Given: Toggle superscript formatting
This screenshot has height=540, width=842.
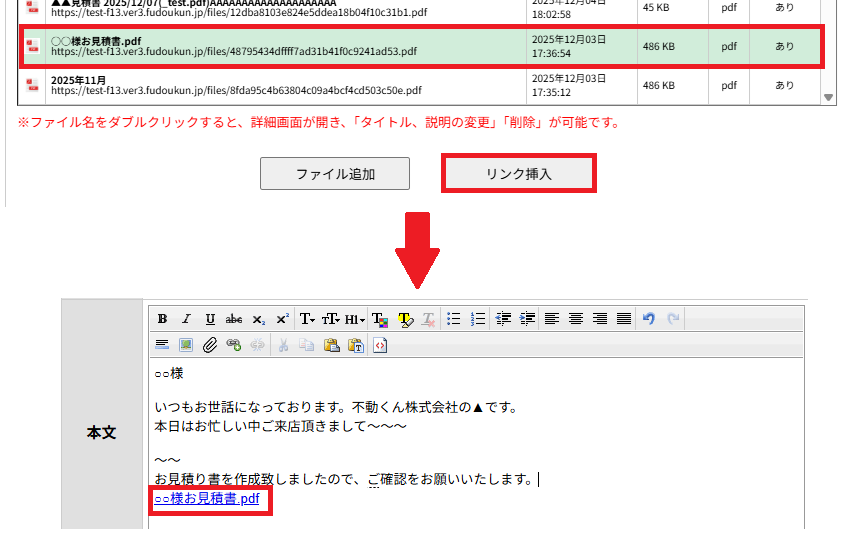Looking at the screenshot, I should (282, 319).
